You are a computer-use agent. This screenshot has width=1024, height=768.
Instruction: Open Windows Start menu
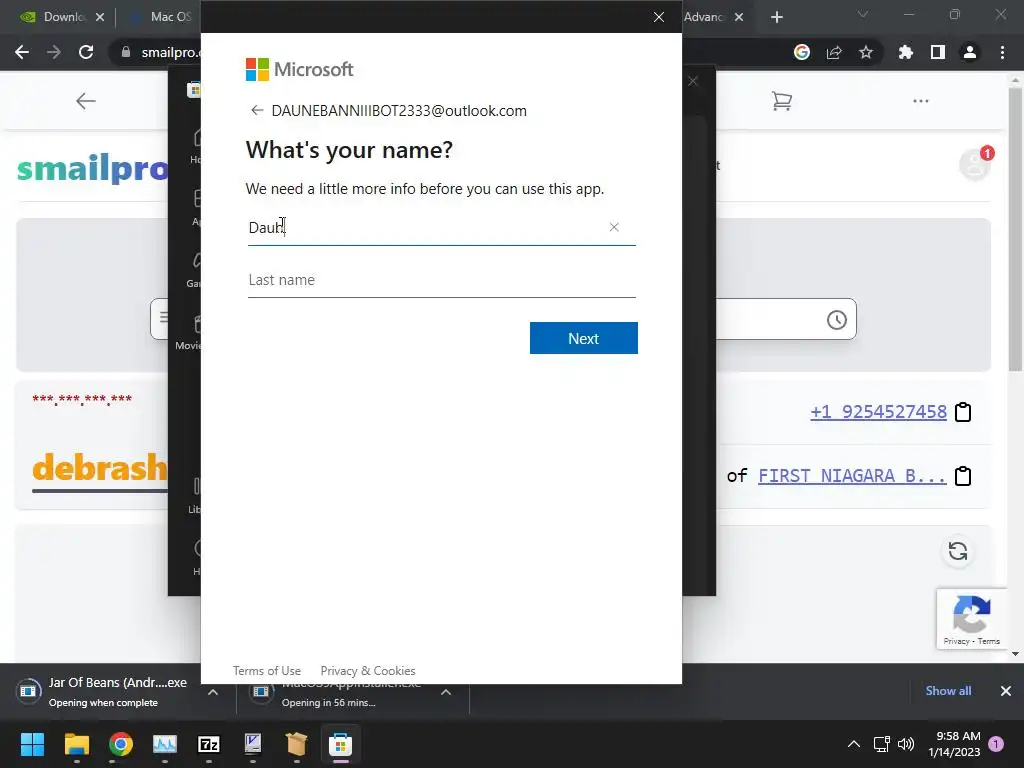pyautogui.click(x=32, y=744)
